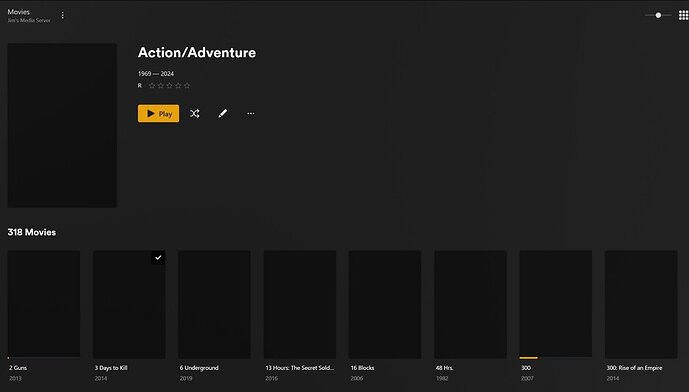
Task: Click the 48 Hrs. title
Action: tap(444, 368)
